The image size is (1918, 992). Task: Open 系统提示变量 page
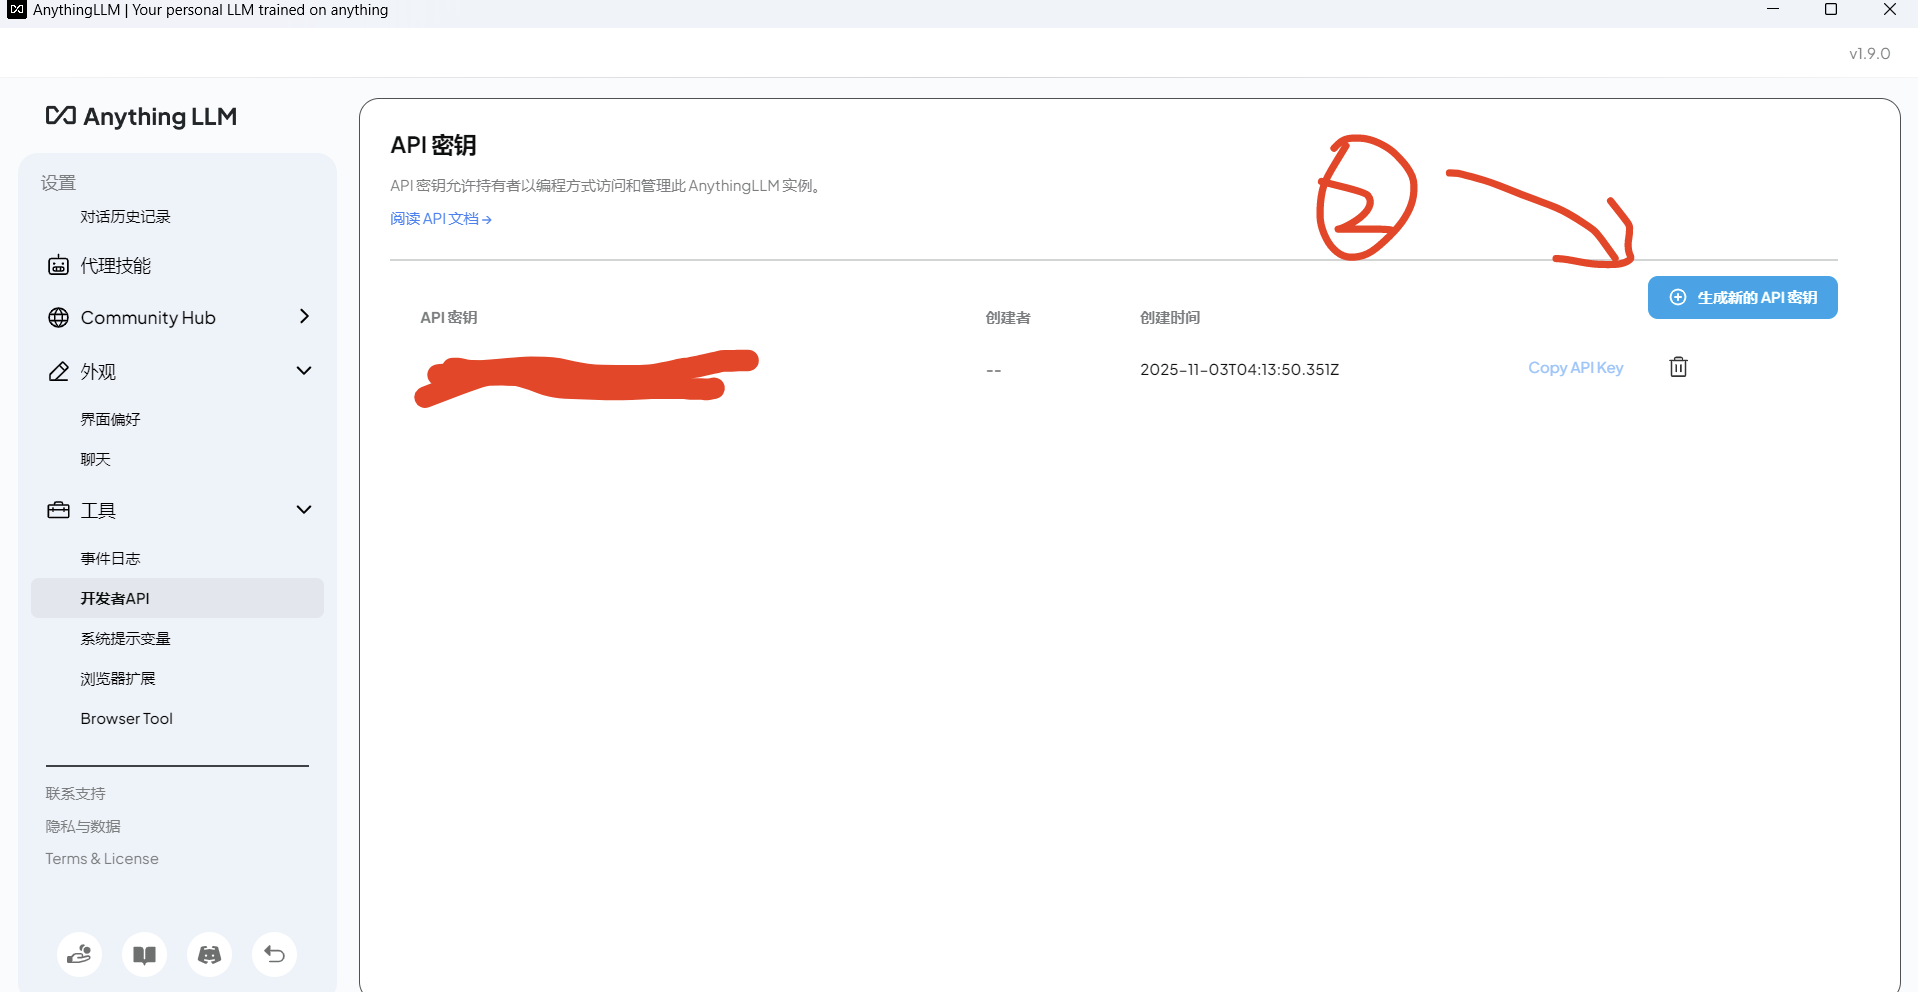point(126,638)
